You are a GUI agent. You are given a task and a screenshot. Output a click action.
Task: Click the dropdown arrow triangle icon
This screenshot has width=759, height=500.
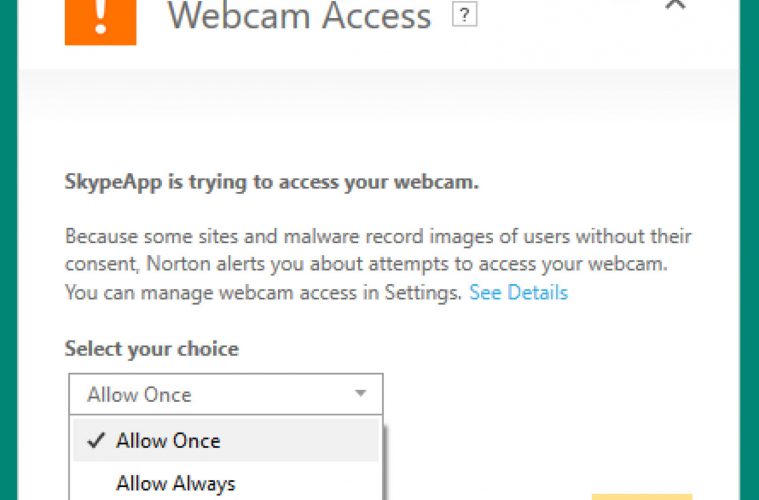point(360,393)
